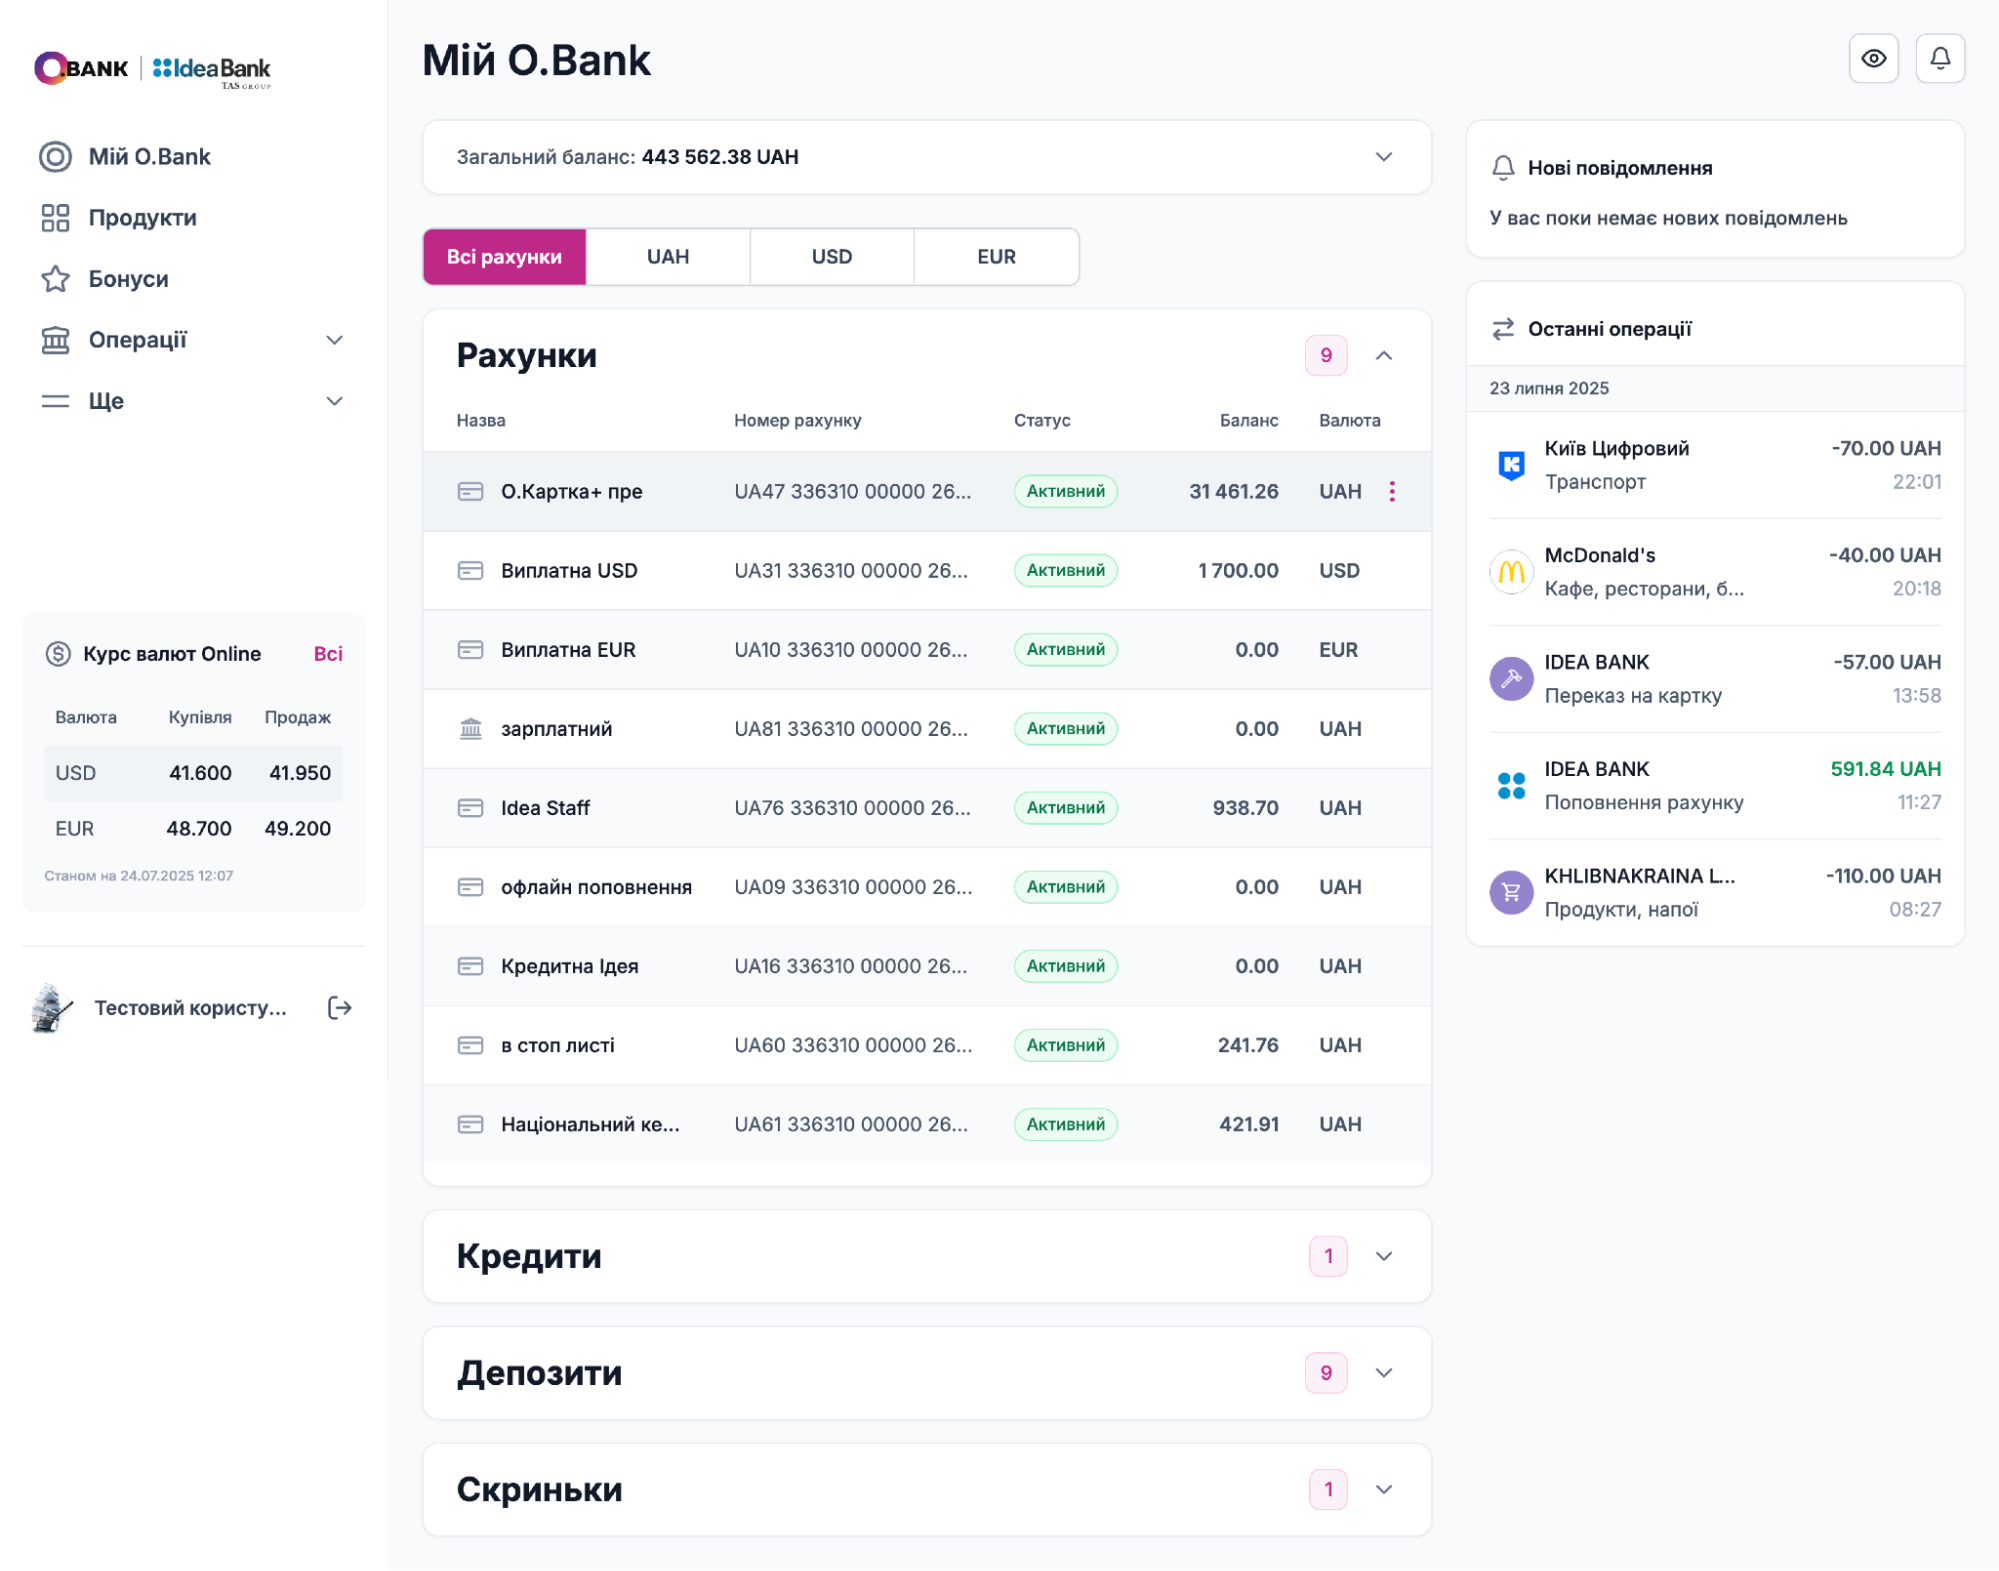This screenshot has height=1571, width=1999.
Task: Expand the Депозити section
Action: pos(1383,1373)
